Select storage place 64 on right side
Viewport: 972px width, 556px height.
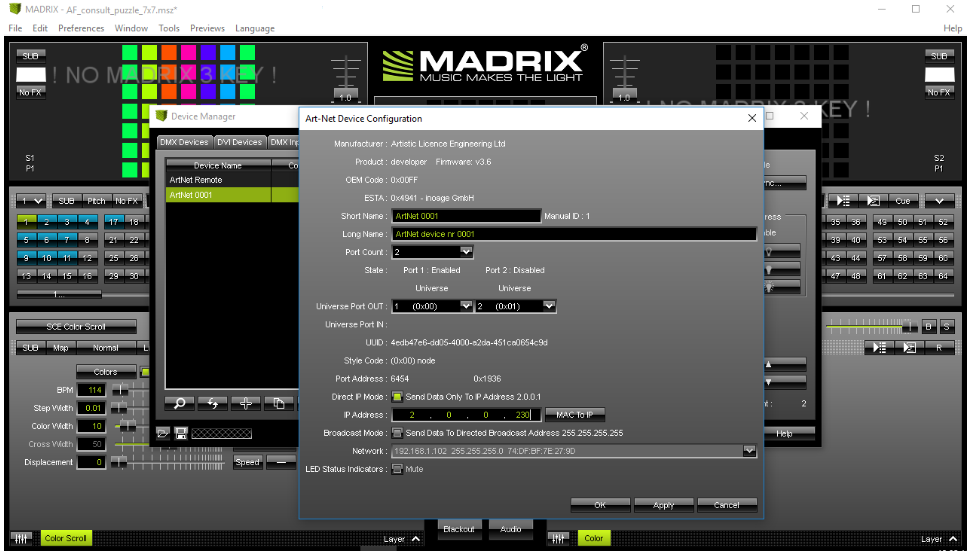tap(943, 276)
